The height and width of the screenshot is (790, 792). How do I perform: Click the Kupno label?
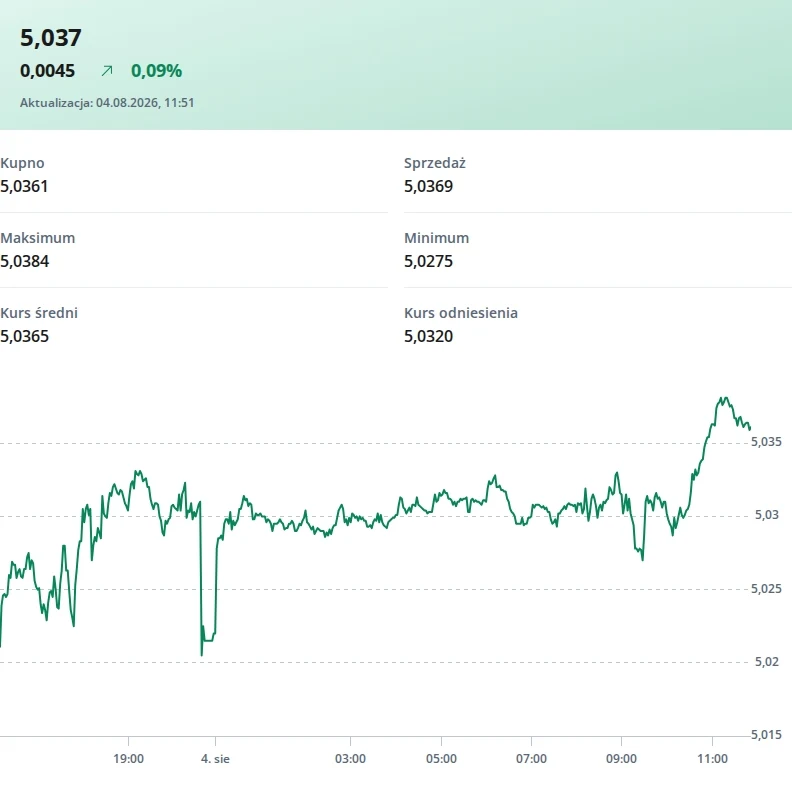coord(22,163)
